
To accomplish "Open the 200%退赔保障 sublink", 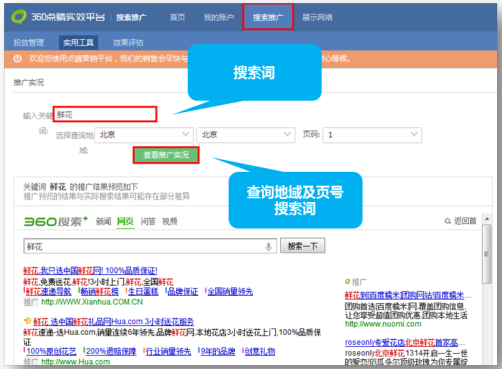I will point(111,351).
